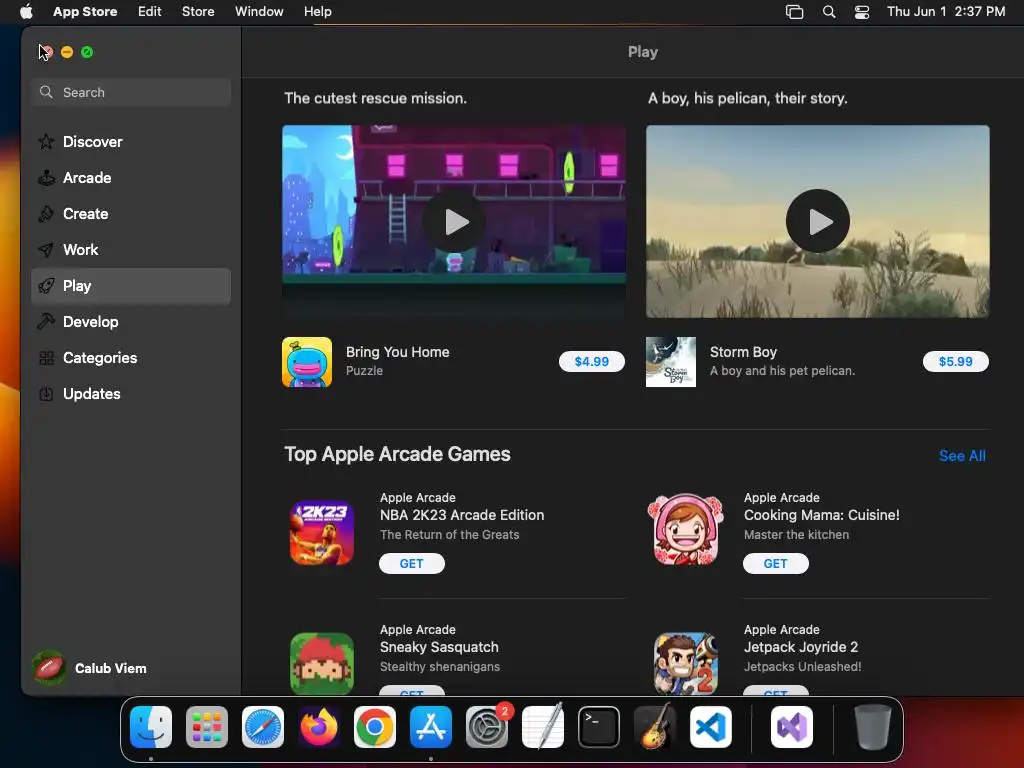Launch Safari from the Dock
The width and height of the screenshot is (1024, 768).
[x=263, y=727]
